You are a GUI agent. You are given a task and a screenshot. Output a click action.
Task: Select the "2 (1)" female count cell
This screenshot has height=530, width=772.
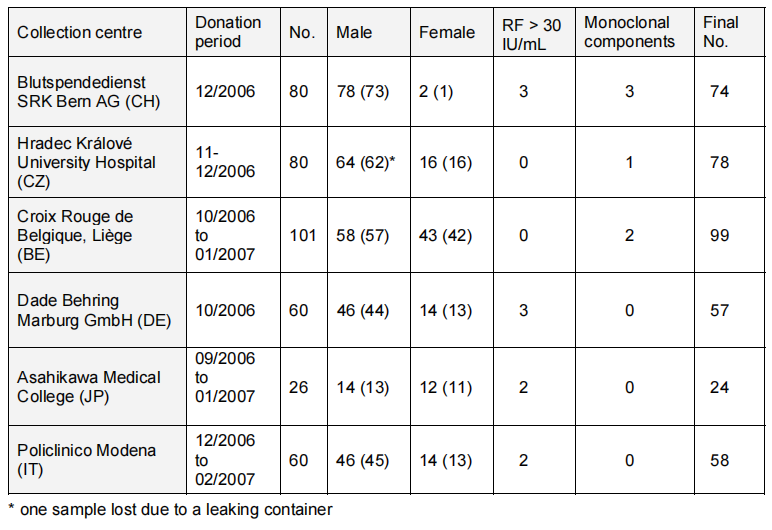(x=437, y=91)
